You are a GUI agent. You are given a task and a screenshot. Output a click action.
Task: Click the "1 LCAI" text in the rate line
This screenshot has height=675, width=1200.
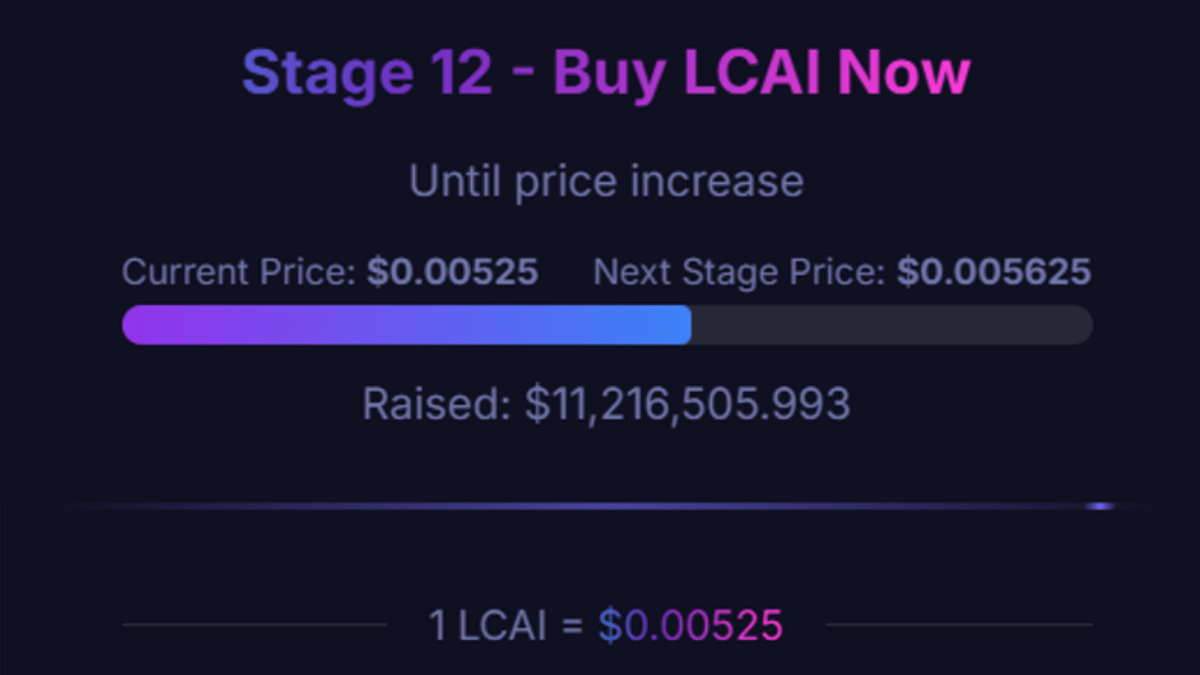[488, 626]
